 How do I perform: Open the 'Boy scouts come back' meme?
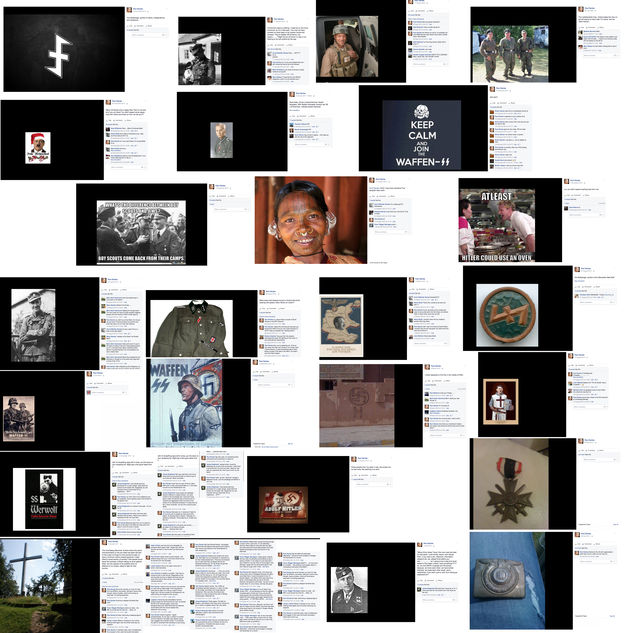(141, 232)
